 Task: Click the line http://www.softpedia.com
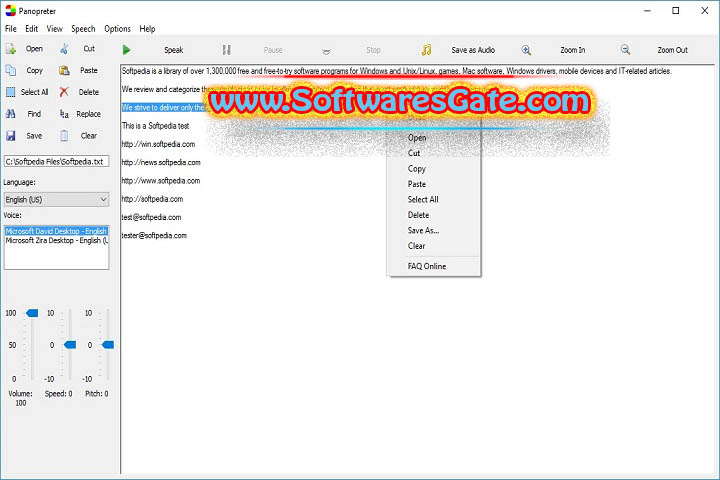click(161, 181)
